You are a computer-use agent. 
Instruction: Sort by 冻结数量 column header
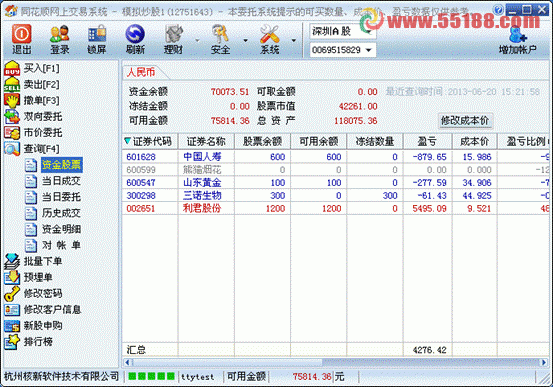[x=375, y=141]
